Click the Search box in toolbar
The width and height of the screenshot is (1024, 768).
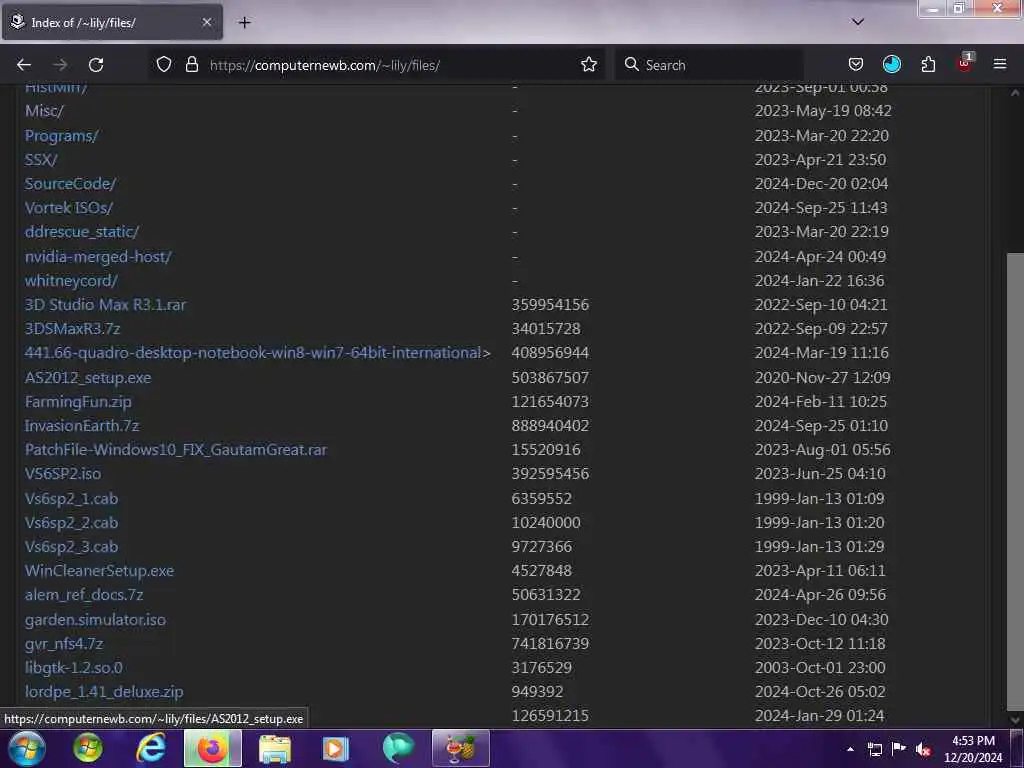[x=709, y=65]
